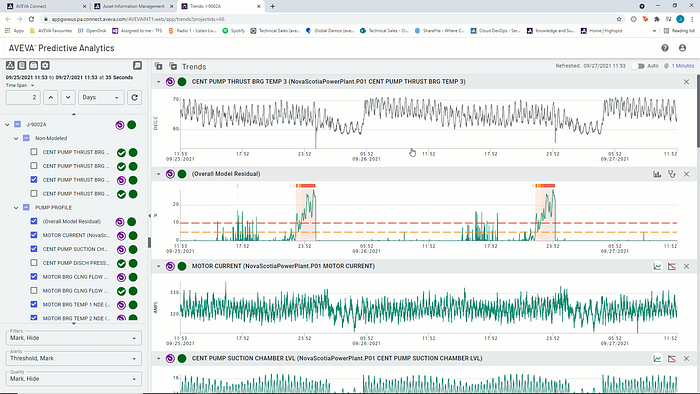700x394 pixels.
Task: Reload the browser page
Action: coord(31,19)
